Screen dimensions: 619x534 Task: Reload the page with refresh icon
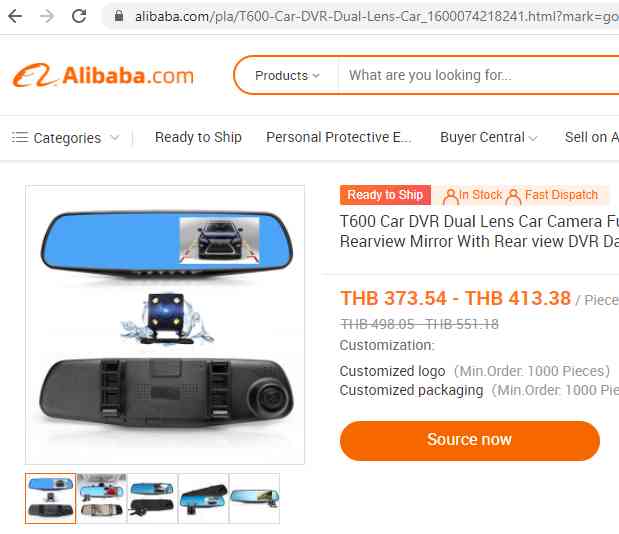[x=79, y=16]
